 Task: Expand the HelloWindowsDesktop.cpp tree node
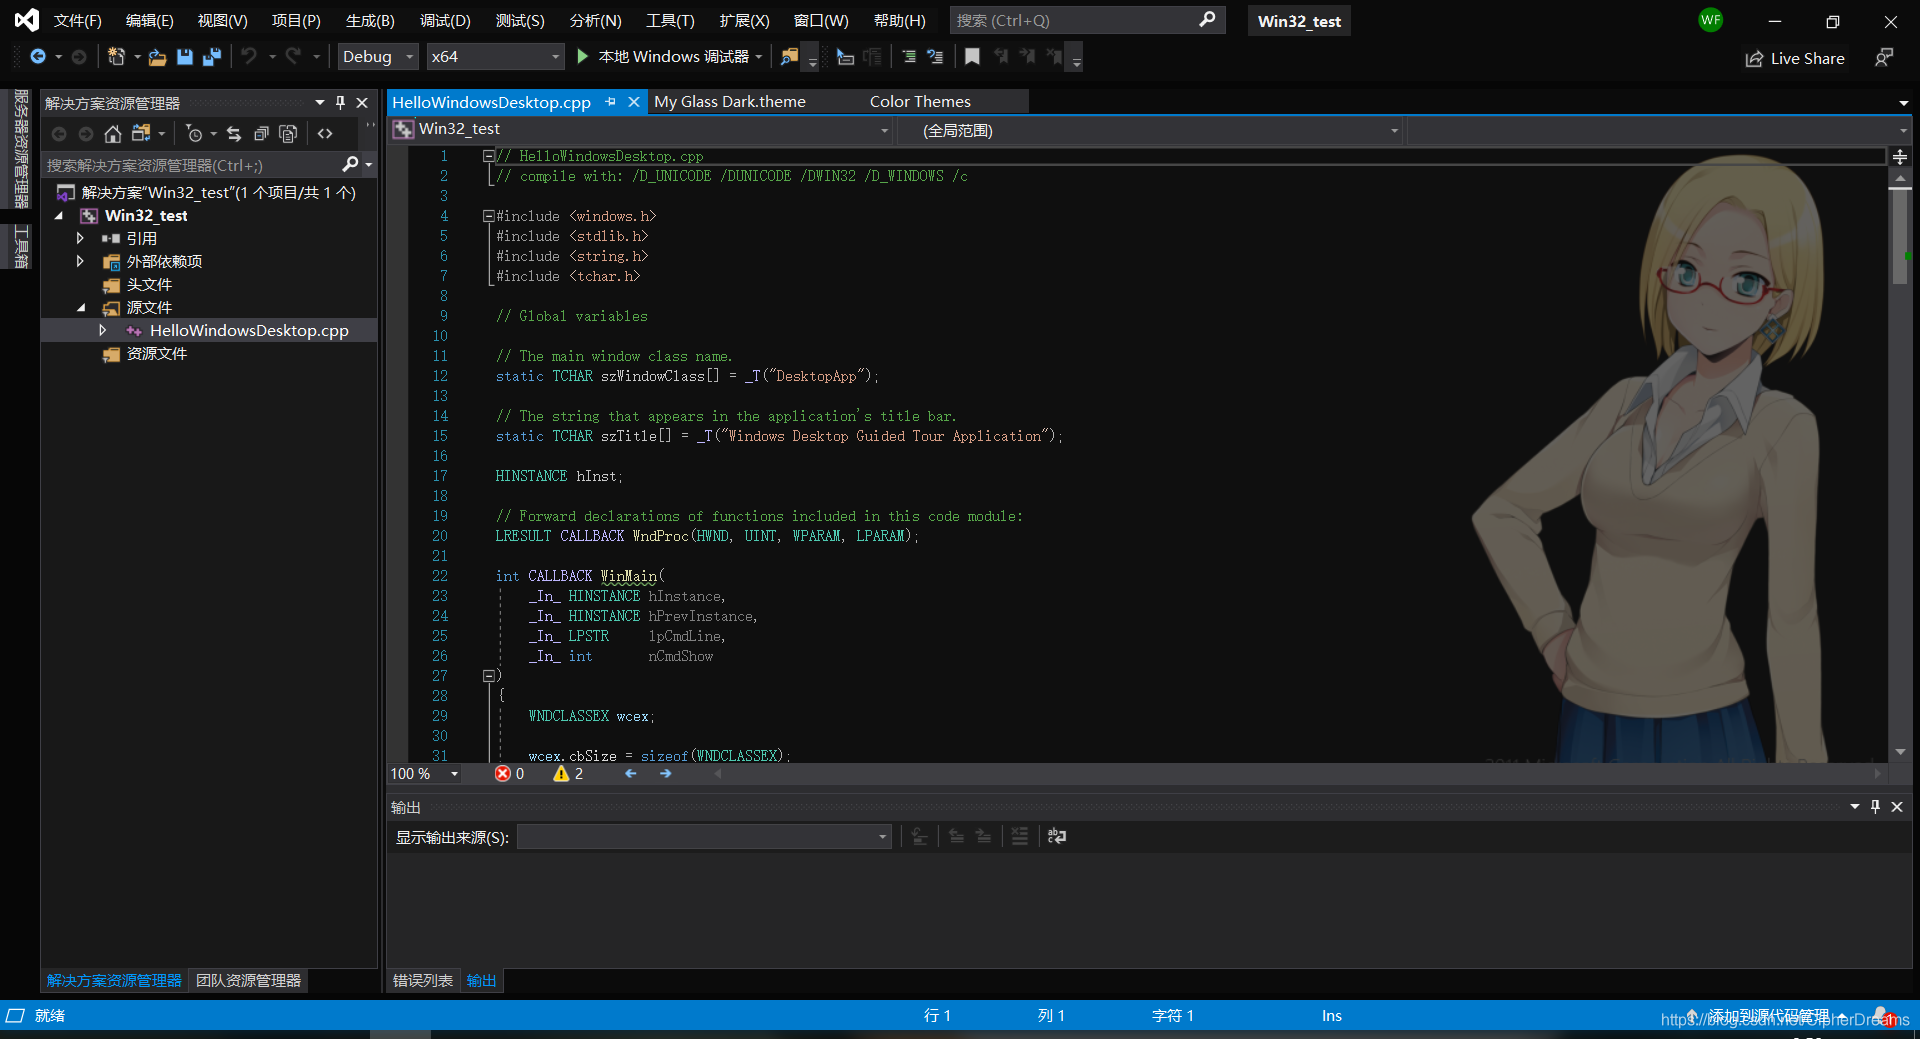[102, 330]
